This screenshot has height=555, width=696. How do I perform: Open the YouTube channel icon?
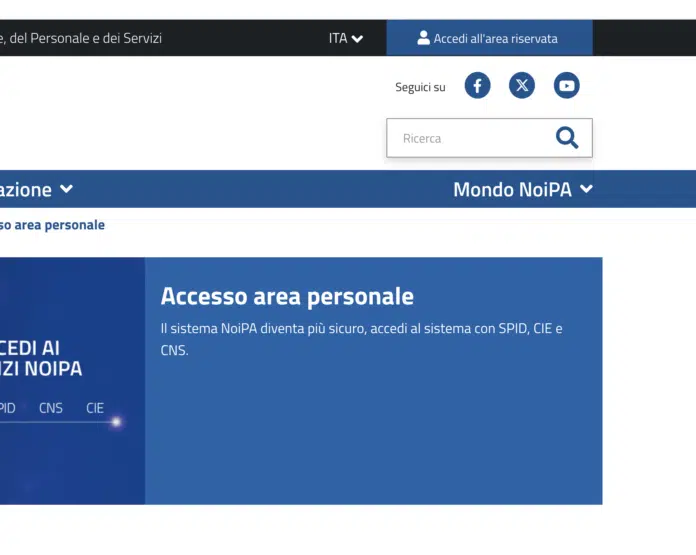tap(567, 86)
